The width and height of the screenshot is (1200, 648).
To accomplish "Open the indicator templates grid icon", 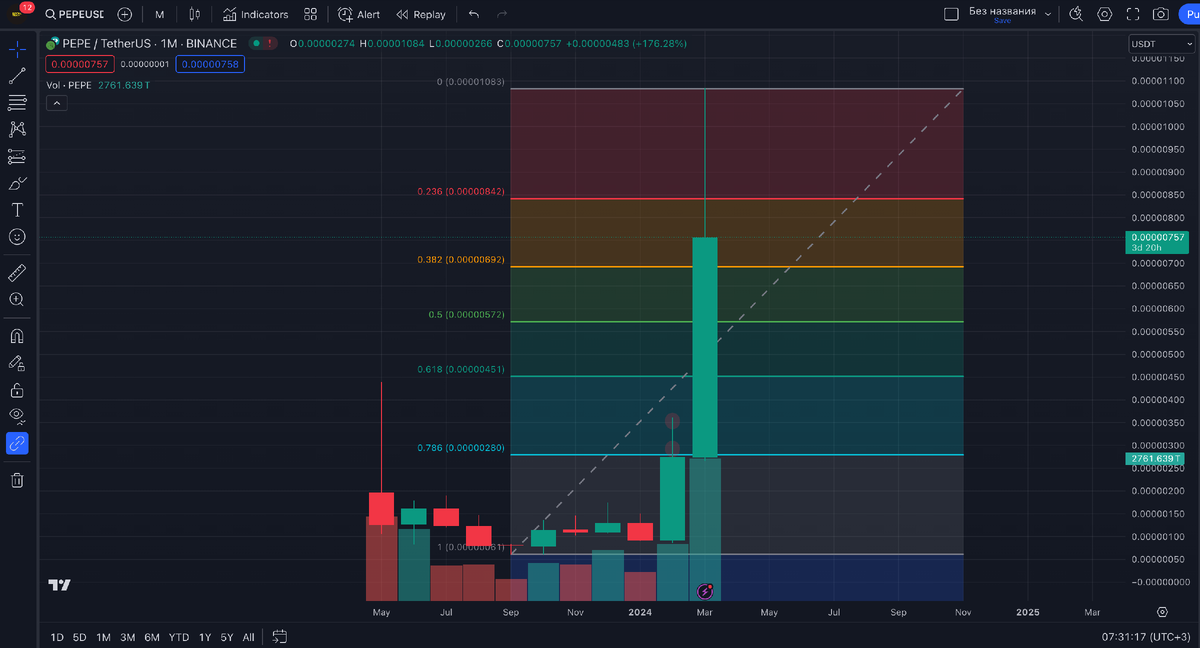I will (310, 14).
